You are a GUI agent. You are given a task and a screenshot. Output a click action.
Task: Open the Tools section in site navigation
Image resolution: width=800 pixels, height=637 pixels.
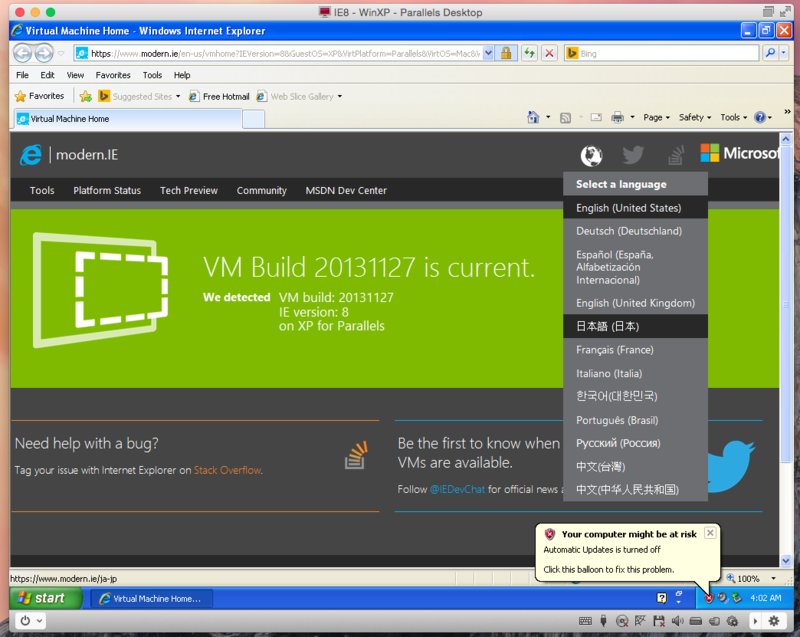coord(42,191)
